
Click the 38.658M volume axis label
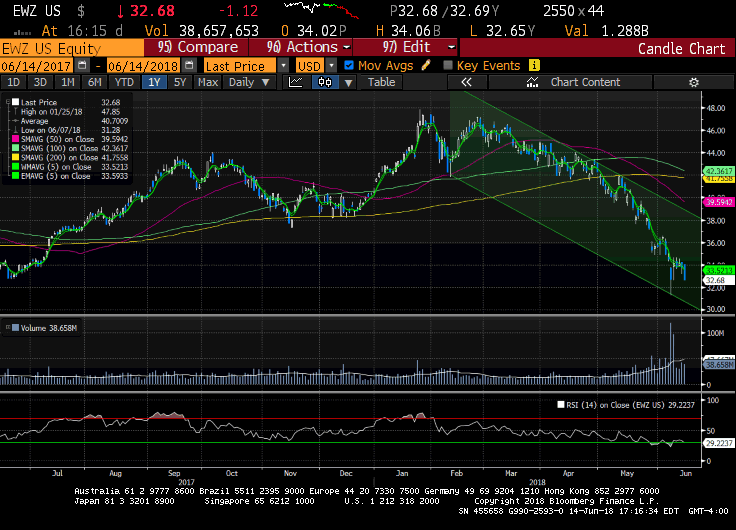point(719,365)
